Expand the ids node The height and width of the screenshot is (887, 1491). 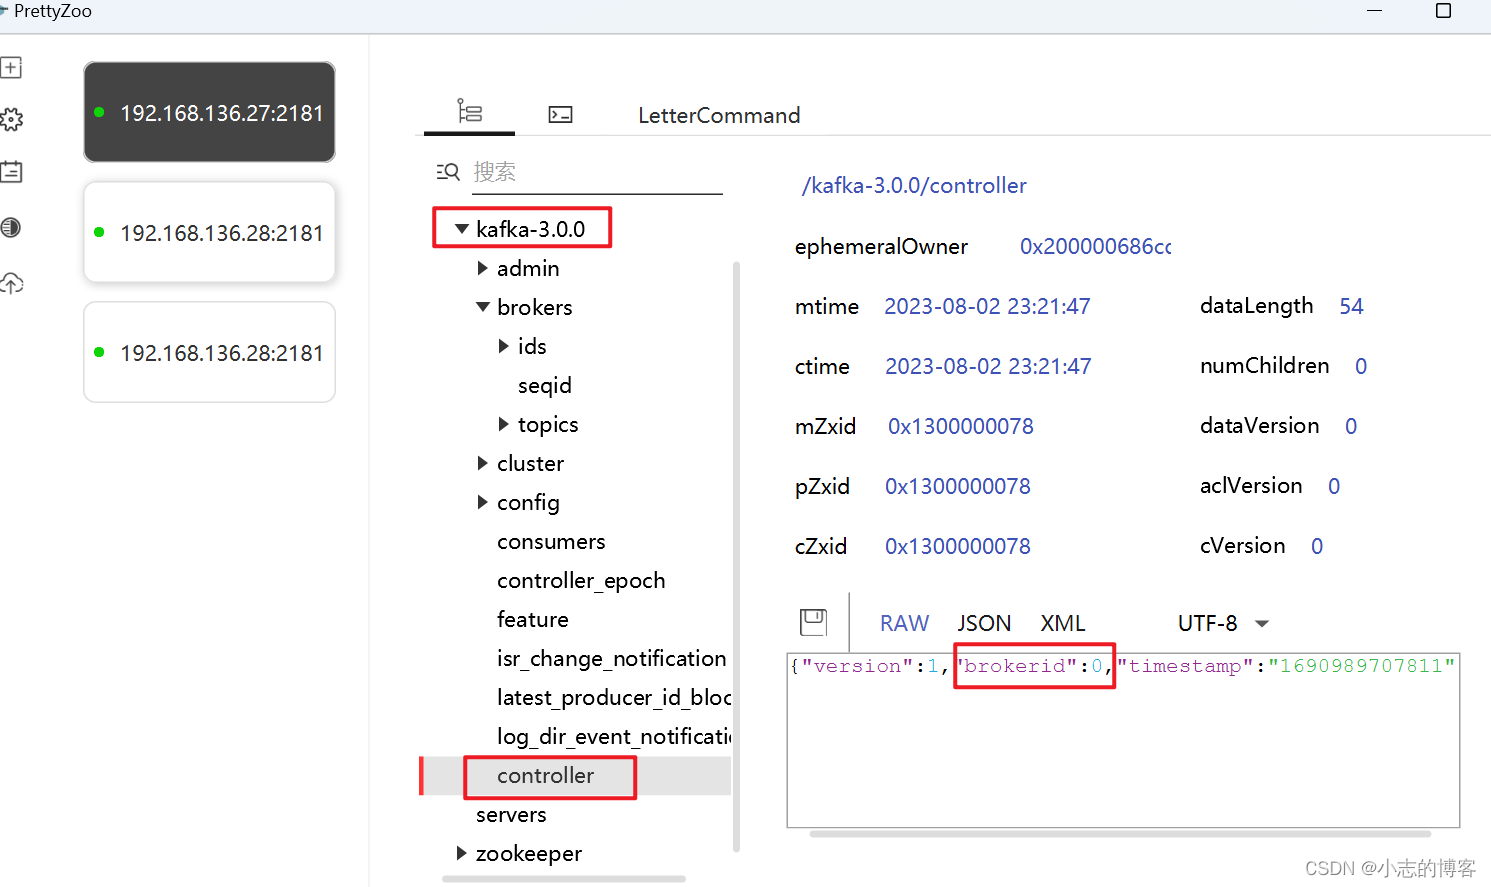pyautogui.click(x=504, y=346)
